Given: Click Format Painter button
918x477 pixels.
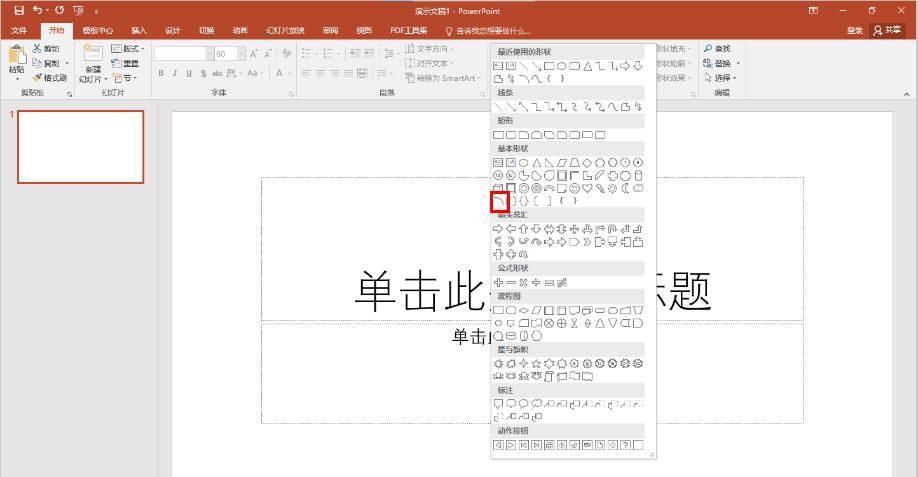Looking at the screenshot, I should click(50, 77).
